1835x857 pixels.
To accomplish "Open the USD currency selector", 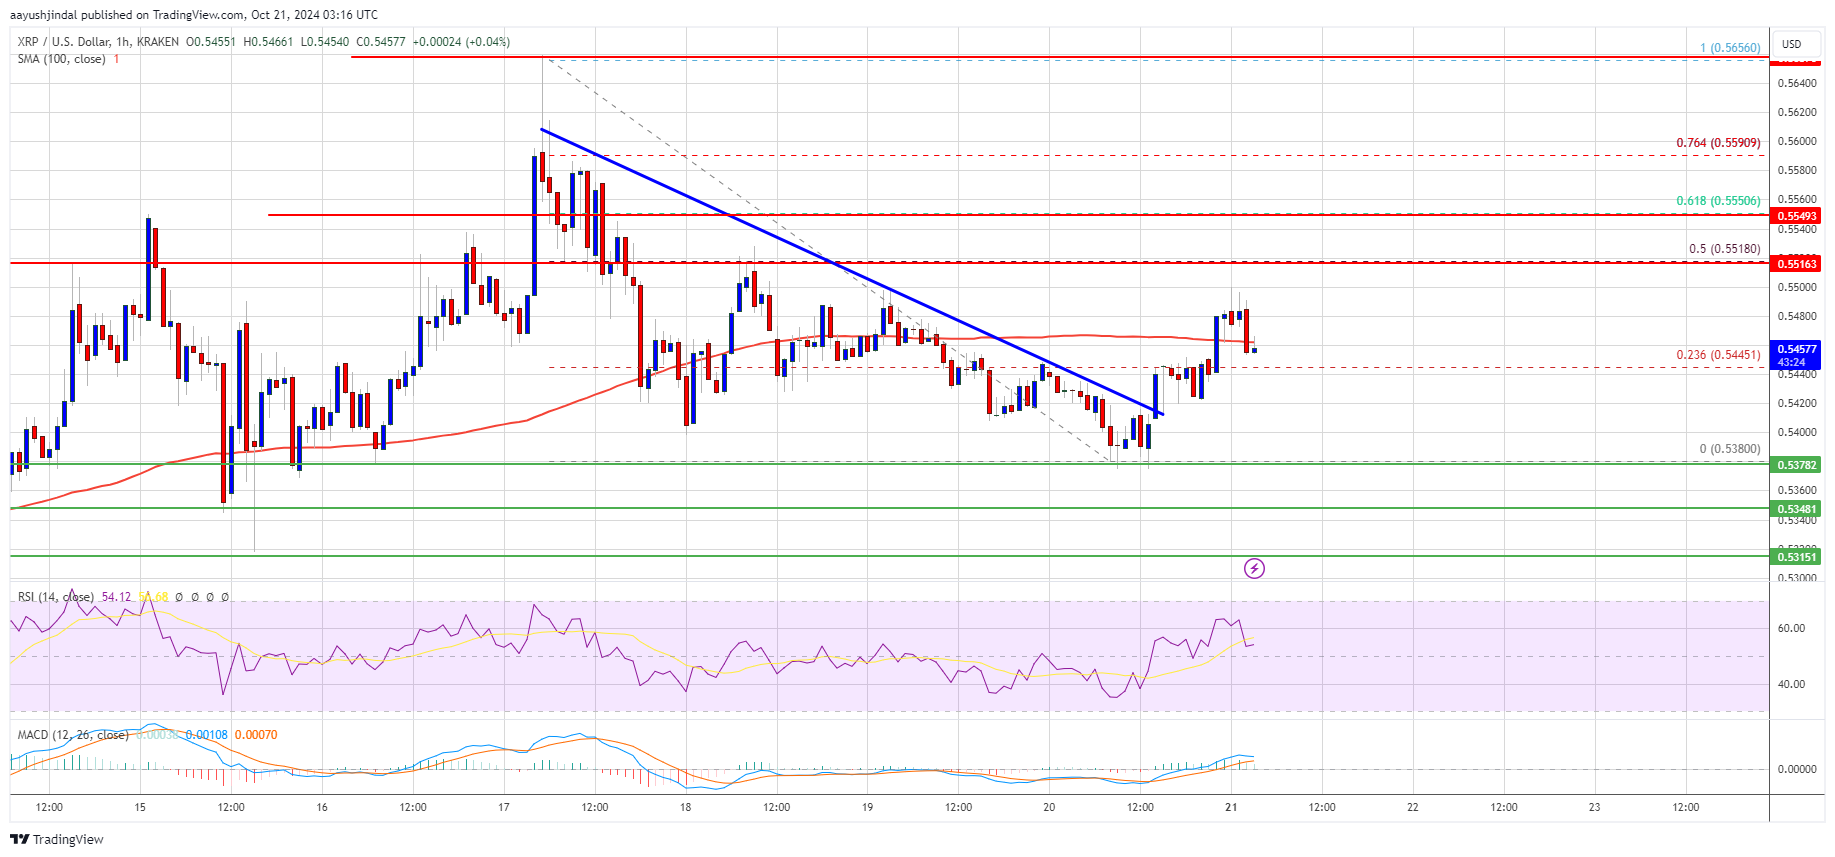I will tap(1791, 44).
